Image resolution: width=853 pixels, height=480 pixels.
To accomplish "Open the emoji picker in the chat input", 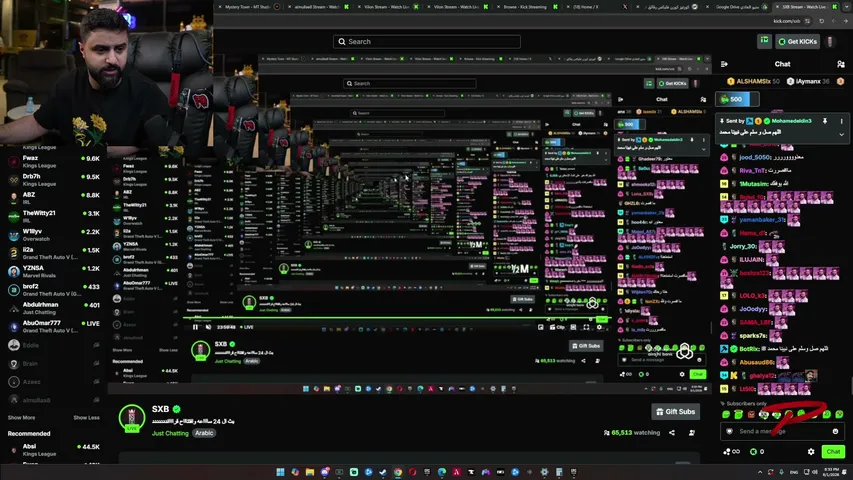I will 836,432.
